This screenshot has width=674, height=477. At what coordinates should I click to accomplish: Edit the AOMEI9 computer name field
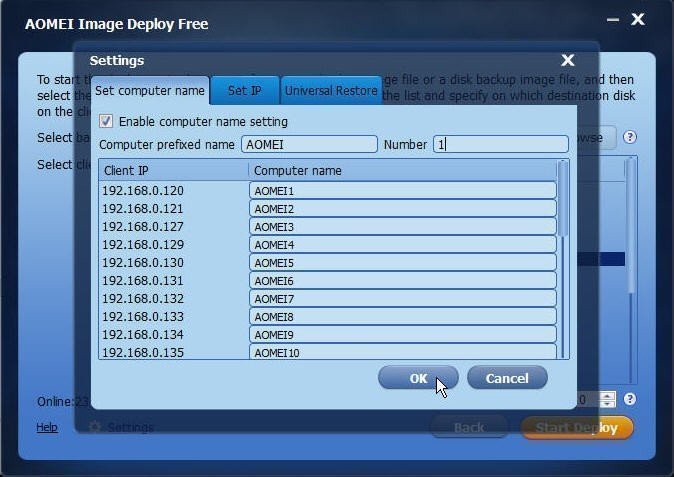click(x=403, y=335)
